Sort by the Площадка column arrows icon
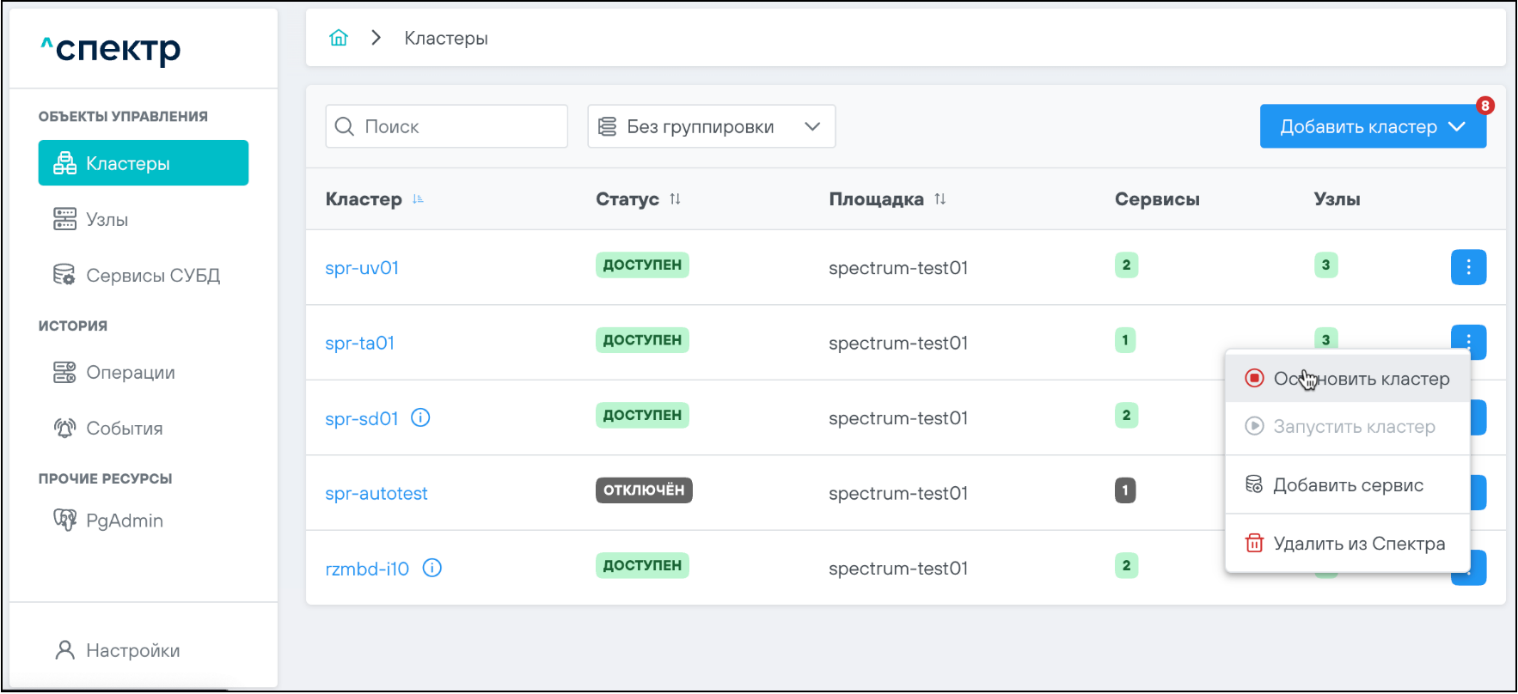The image size is (1518, 694). [940, 199]
